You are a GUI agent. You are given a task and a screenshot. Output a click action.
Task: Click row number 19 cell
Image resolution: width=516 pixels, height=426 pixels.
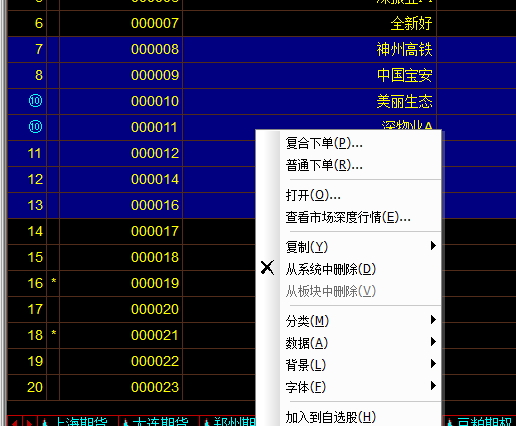click(27, 361)
